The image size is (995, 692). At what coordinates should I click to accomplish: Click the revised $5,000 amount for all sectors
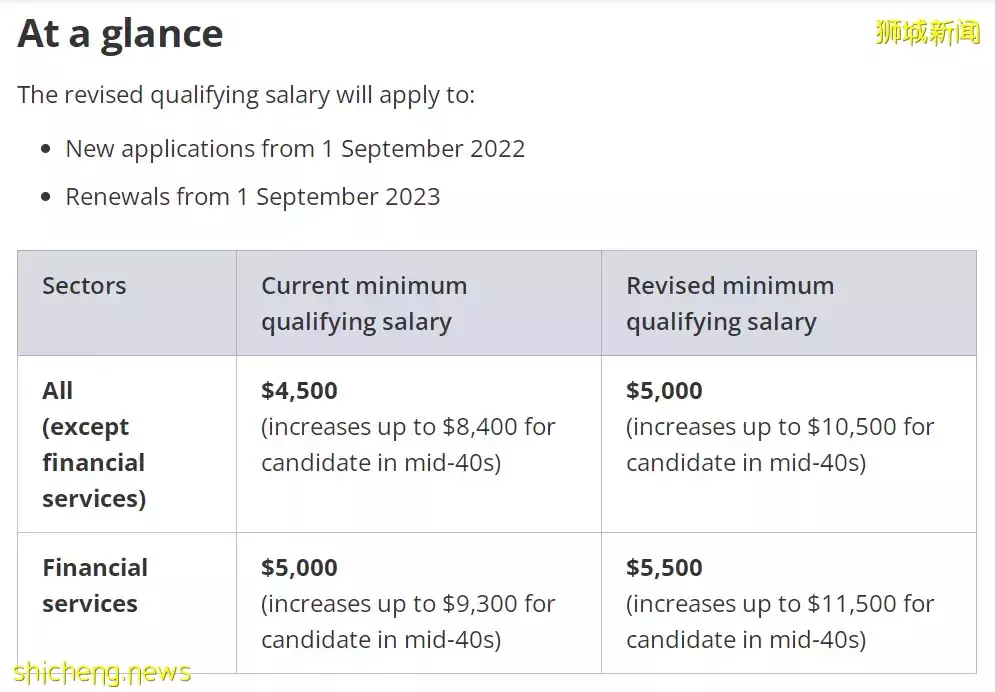tap(664, 390)
